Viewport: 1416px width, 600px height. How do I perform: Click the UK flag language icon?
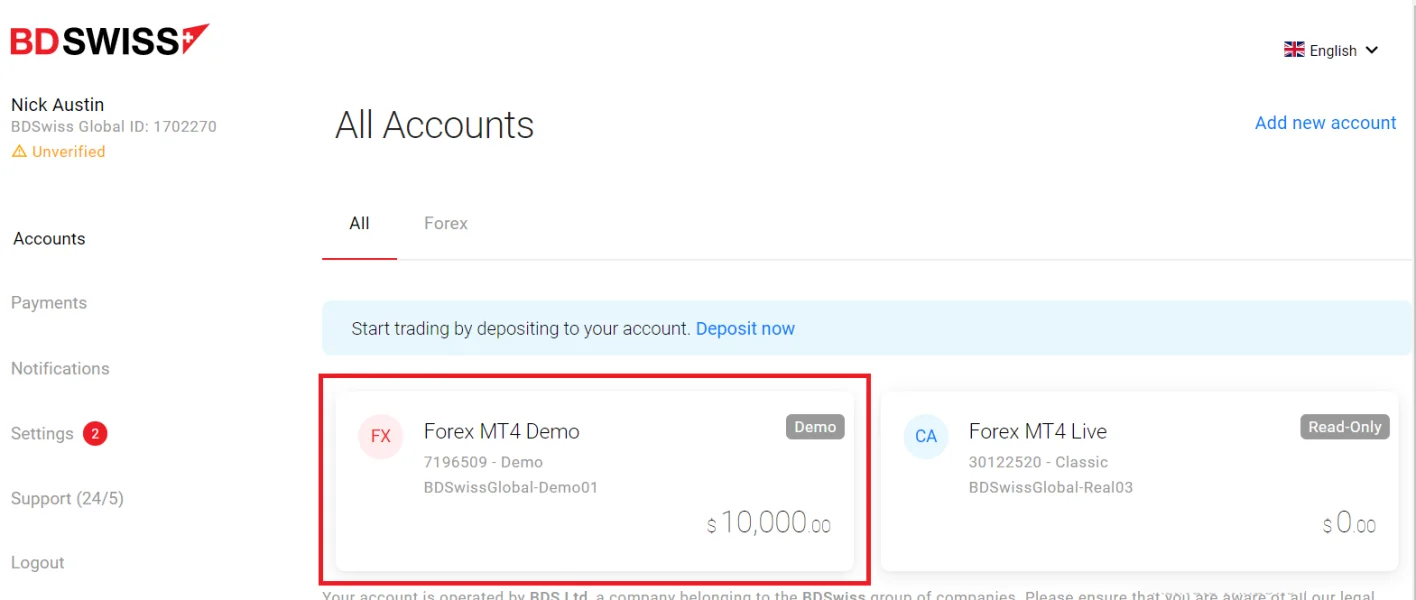click(1294, 50)
